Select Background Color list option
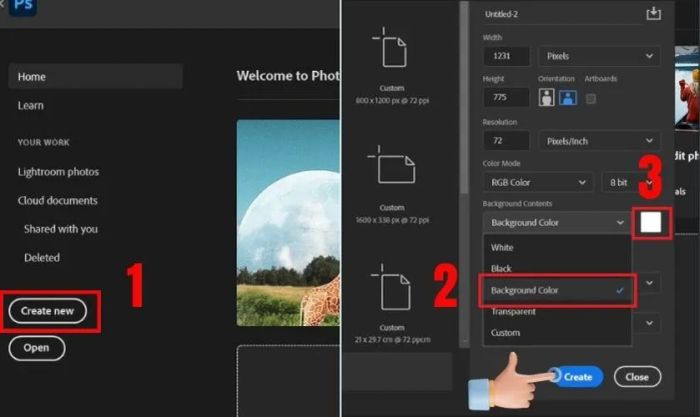 click(x=557, y=290)
